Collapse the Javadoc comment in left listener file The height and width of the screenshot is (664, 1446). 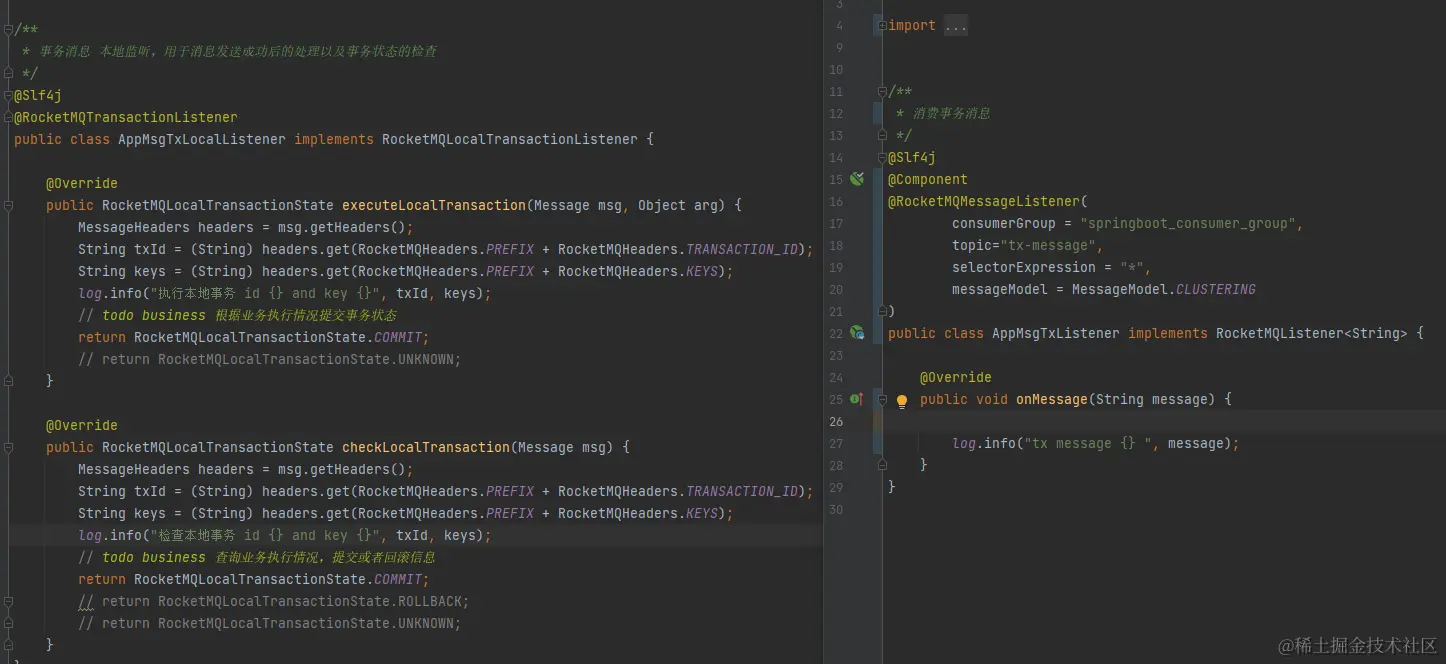pyautogui.click(x=8, y=30)
